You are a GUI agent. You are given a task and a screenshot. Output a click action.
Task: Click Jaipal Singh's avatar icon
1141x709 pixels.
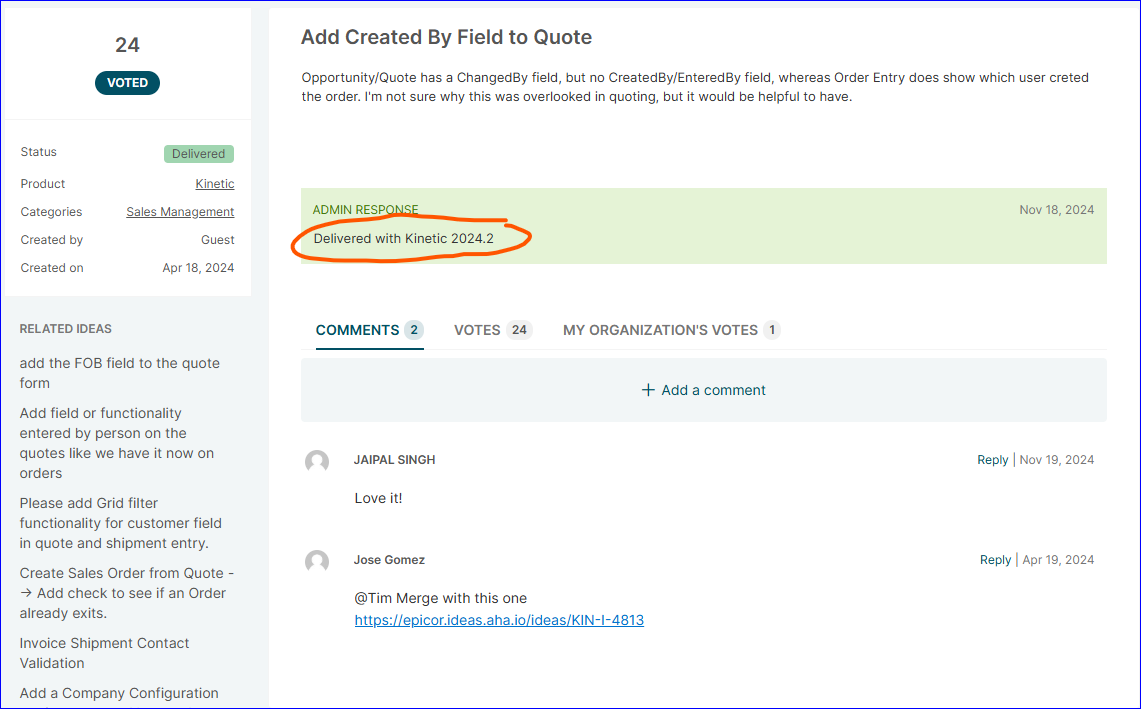tap(317, 462)
